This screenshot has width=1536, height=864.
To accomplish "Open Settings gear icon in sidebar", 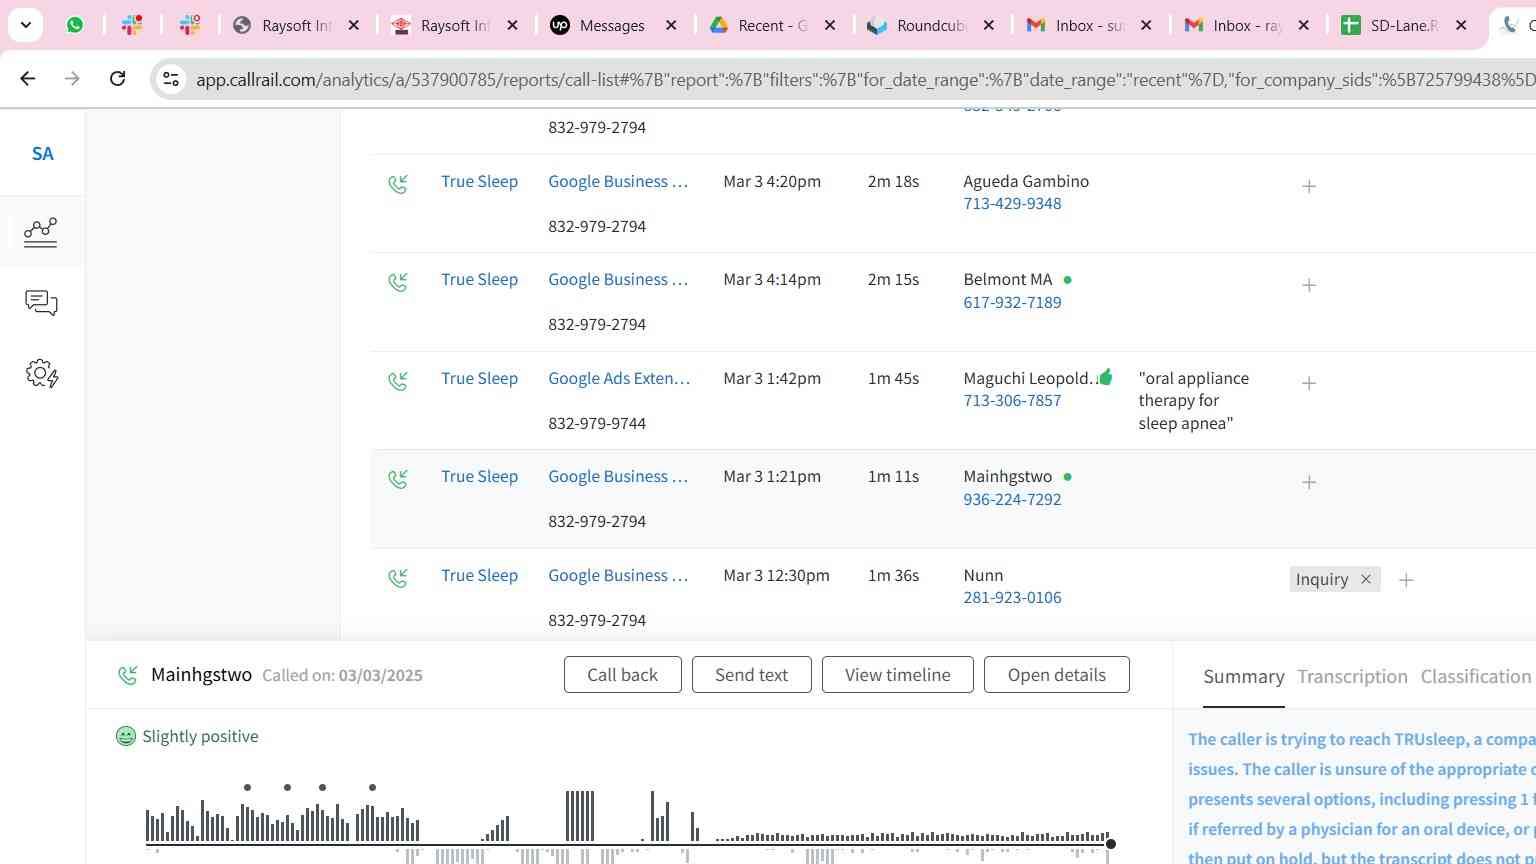I will [x=41, y=375].
